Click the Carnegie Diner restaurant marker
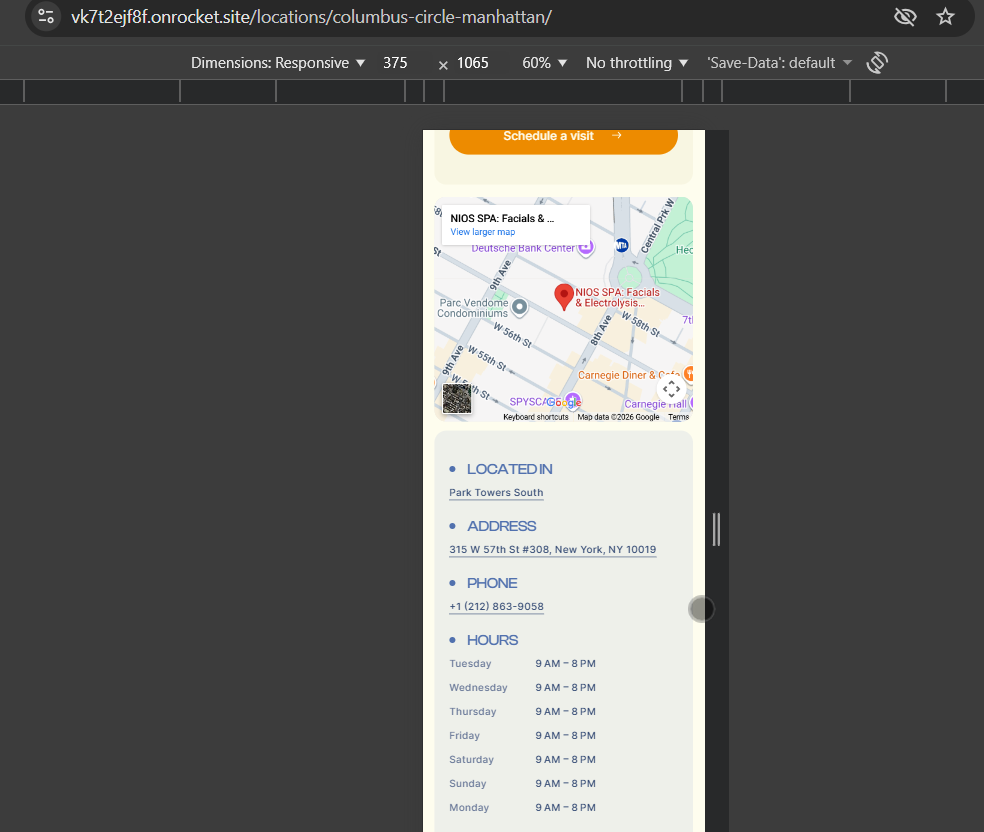The width and height of the screenshot is (984, 832). coord(688,374)
